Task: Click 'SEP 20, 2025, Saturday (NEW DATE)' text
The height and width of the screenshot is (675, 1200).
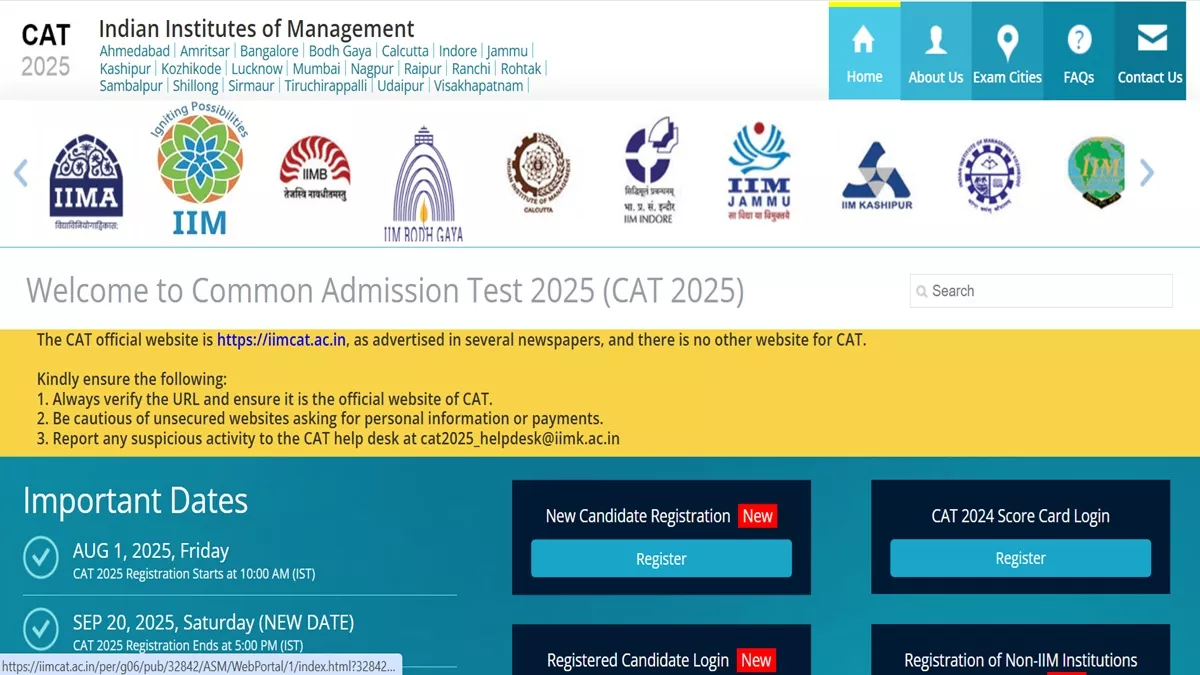Action: coord(213,623)
